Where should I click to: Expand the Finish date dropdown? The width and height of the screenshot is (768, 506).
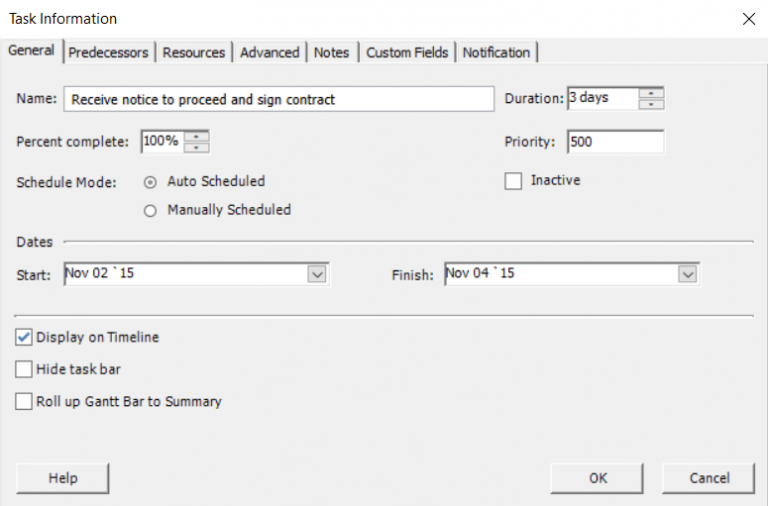(687, 274)
